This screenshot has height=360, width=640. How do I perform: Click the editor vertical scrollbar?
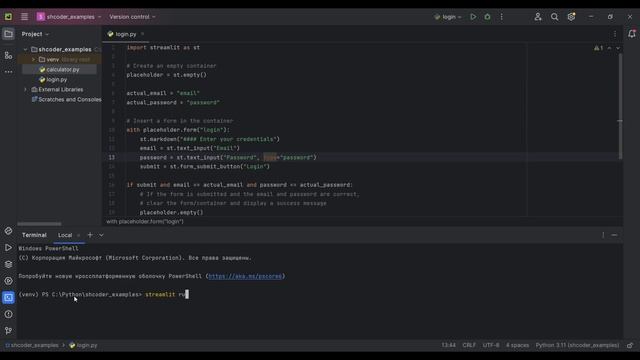[620, 106]
